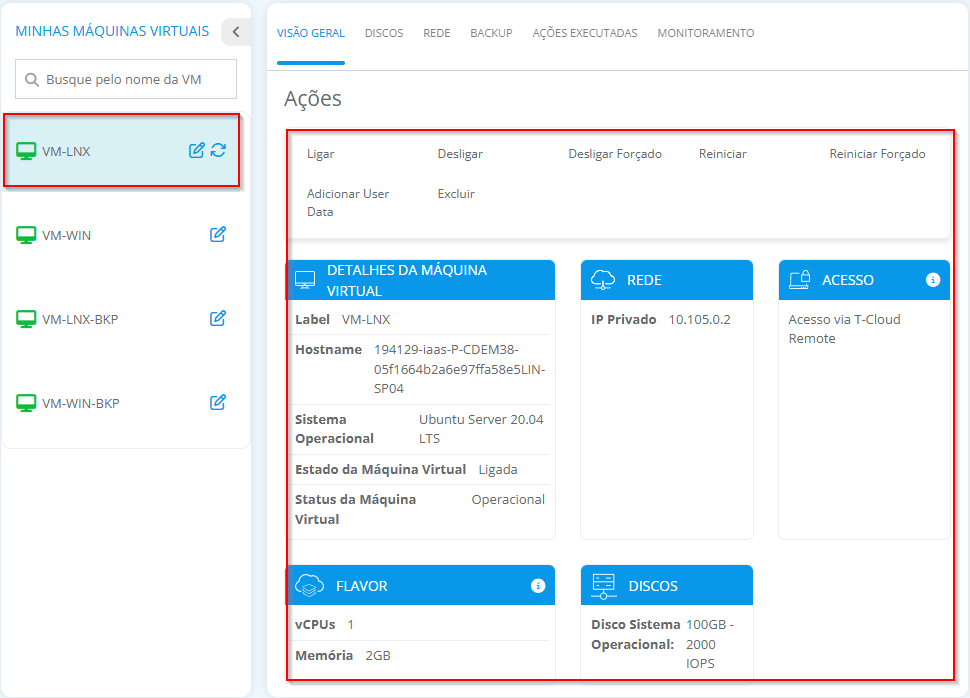The height and width of the screenshot is (698, 970).
Task: Switch to the Backup tab
Action: (491, 33)
